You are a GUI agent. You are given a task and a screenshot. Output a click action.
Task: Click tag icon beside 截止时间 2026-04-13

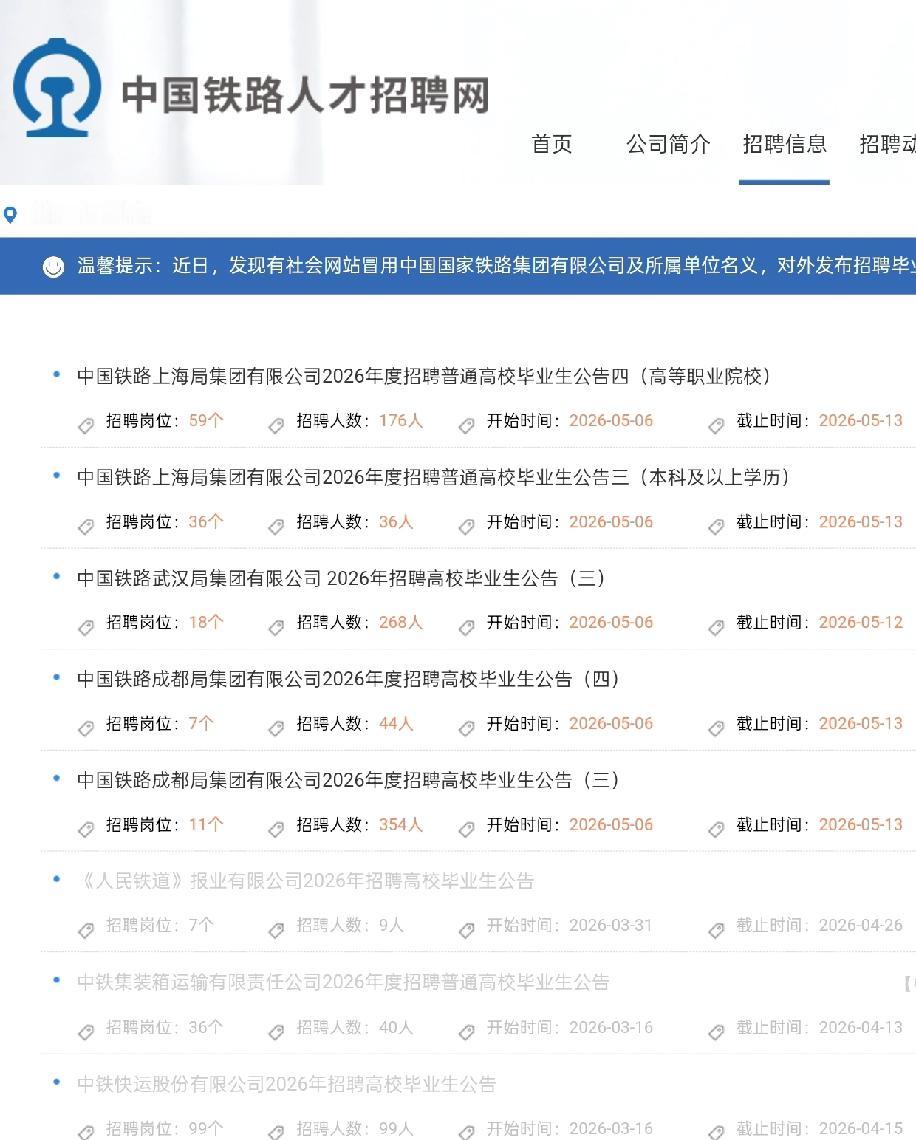(716, 1032)
